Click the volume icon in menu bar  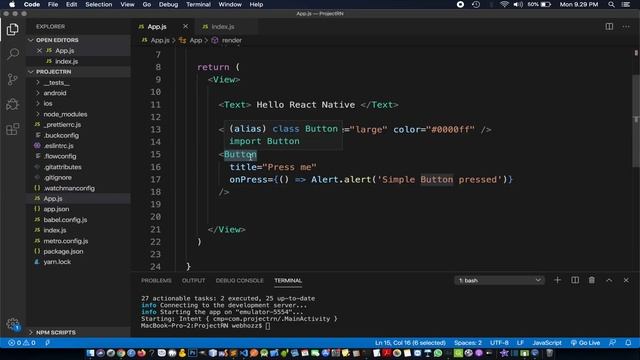point(518,4)
